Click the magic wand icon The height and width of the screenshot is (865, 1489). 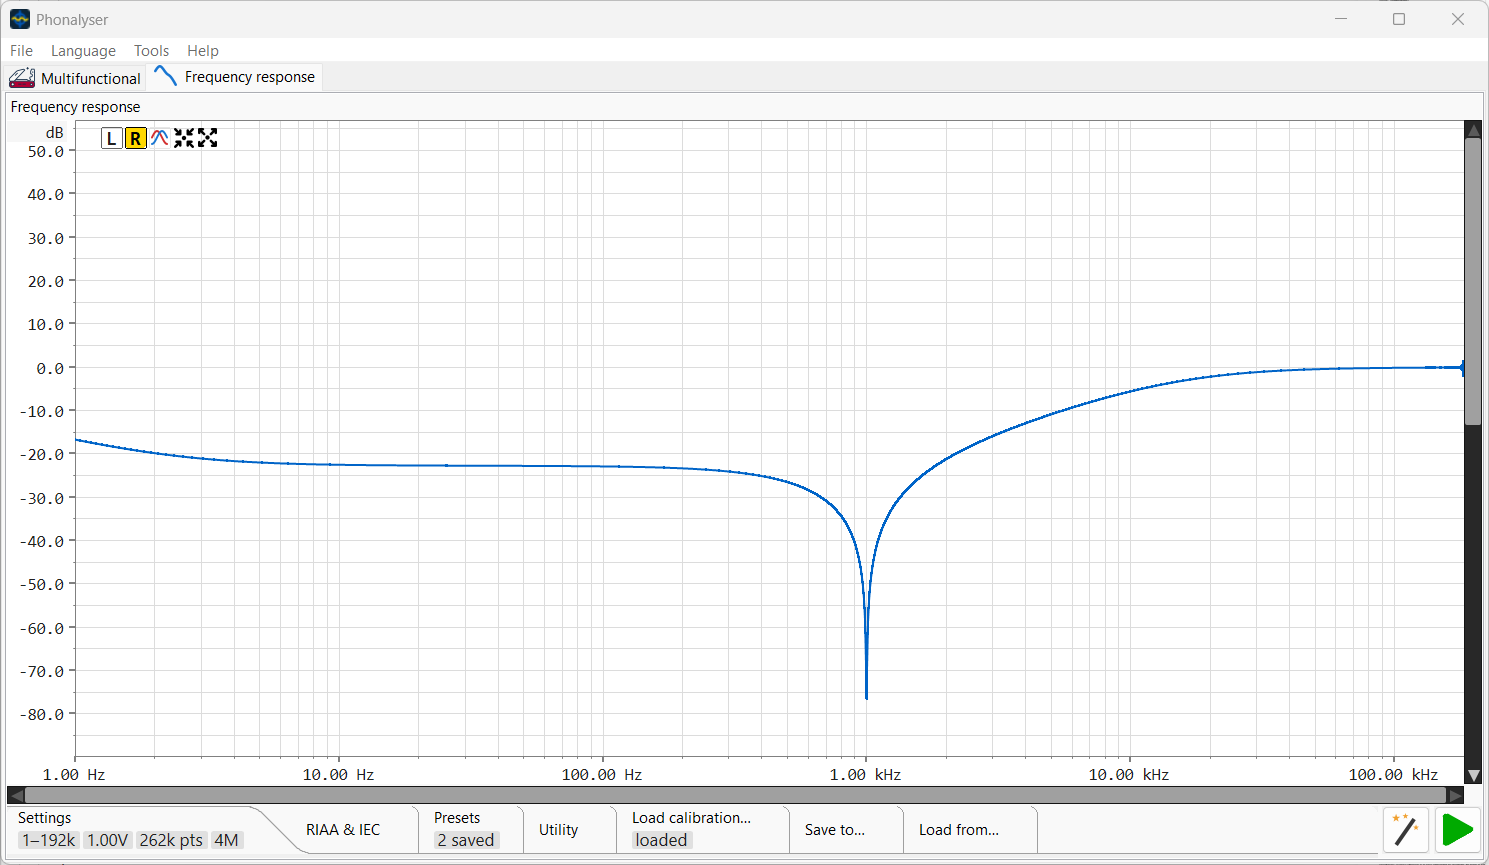[1405, 830]
